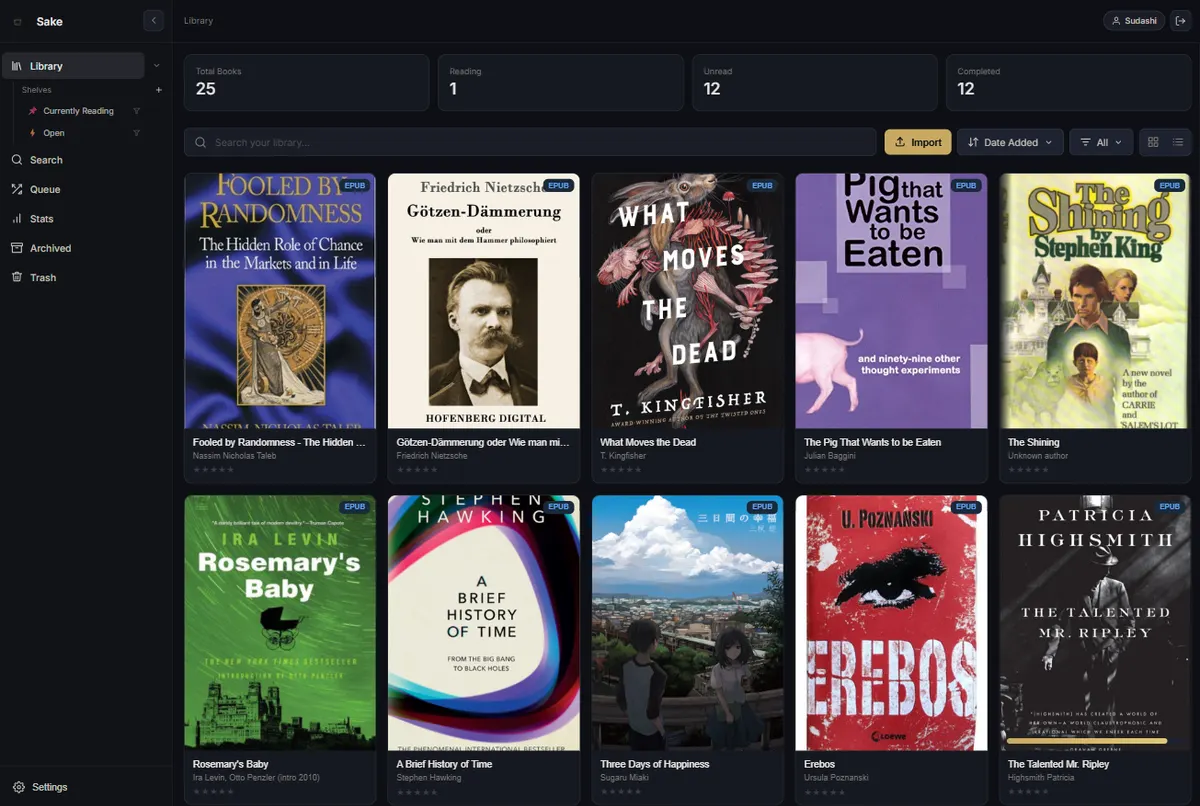1200x806 pixels.
Task: Open the All filter dropdown
Action: [1101, 142]
